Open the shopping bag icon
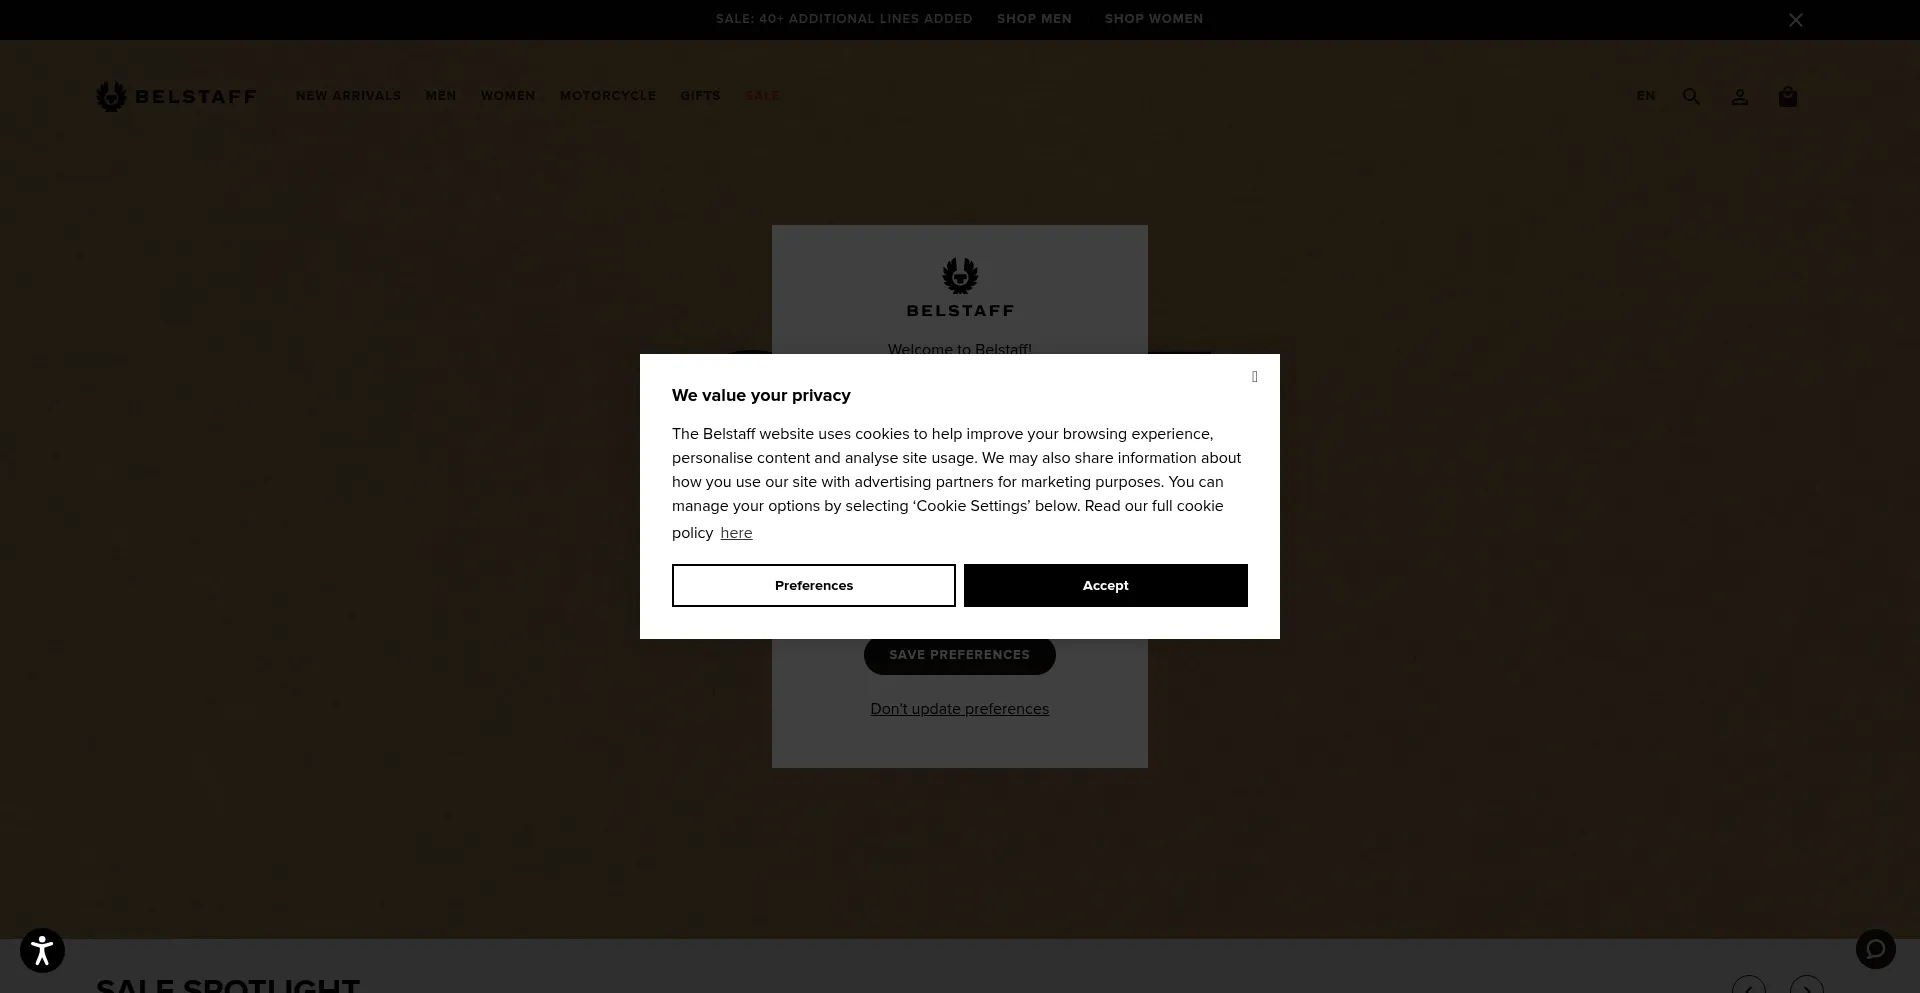Image resolution: width=1920 pixels, height=993 pixels. [x=1788, y=96]
